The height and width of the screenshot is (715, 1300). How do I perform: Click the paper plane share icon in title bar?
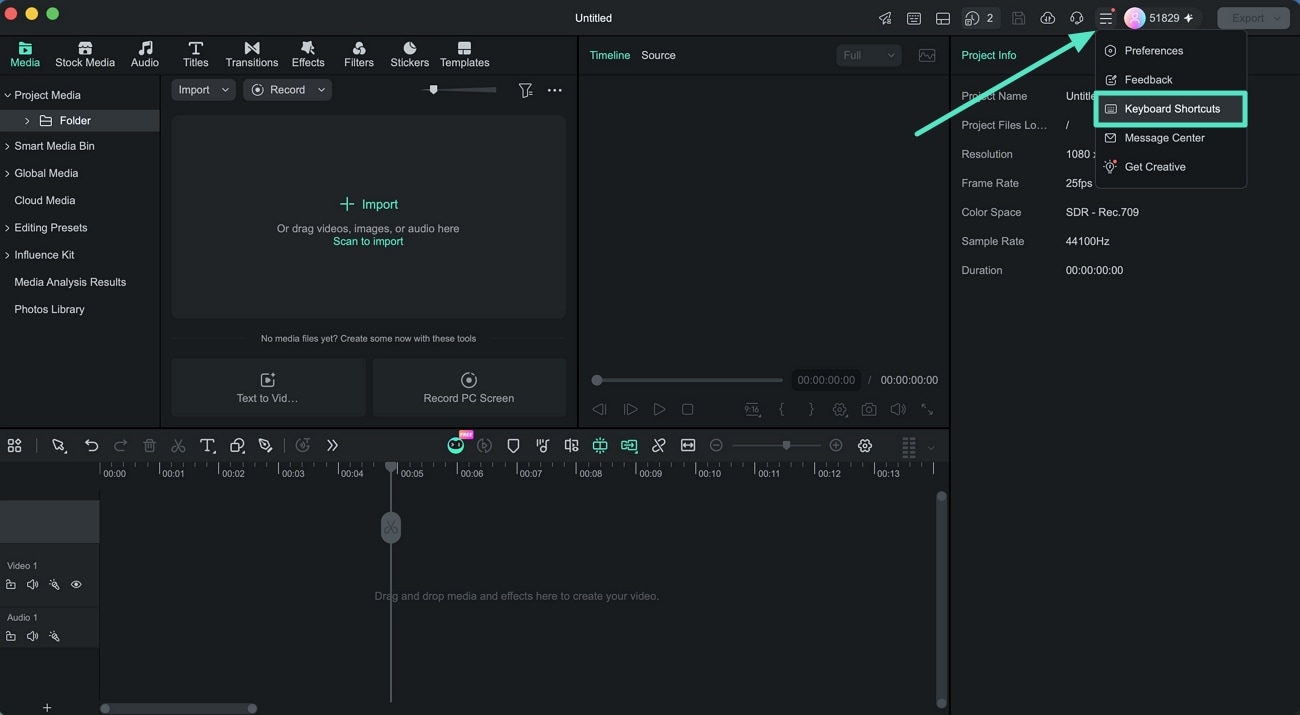[x=885, y=18]
